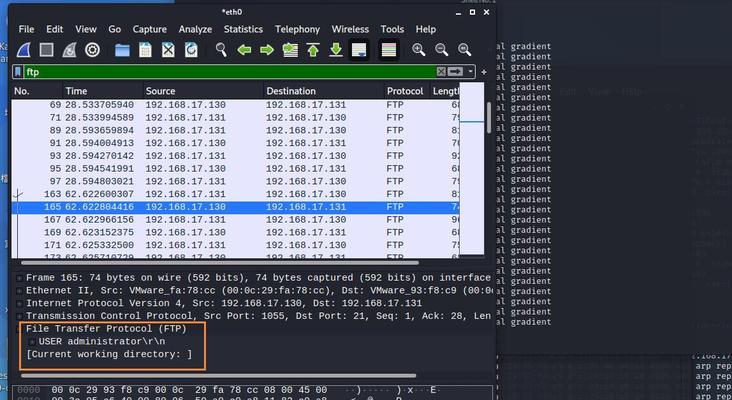Sort packets by Length column
Screen dimensions: 732x400
(x=445, y=91)
